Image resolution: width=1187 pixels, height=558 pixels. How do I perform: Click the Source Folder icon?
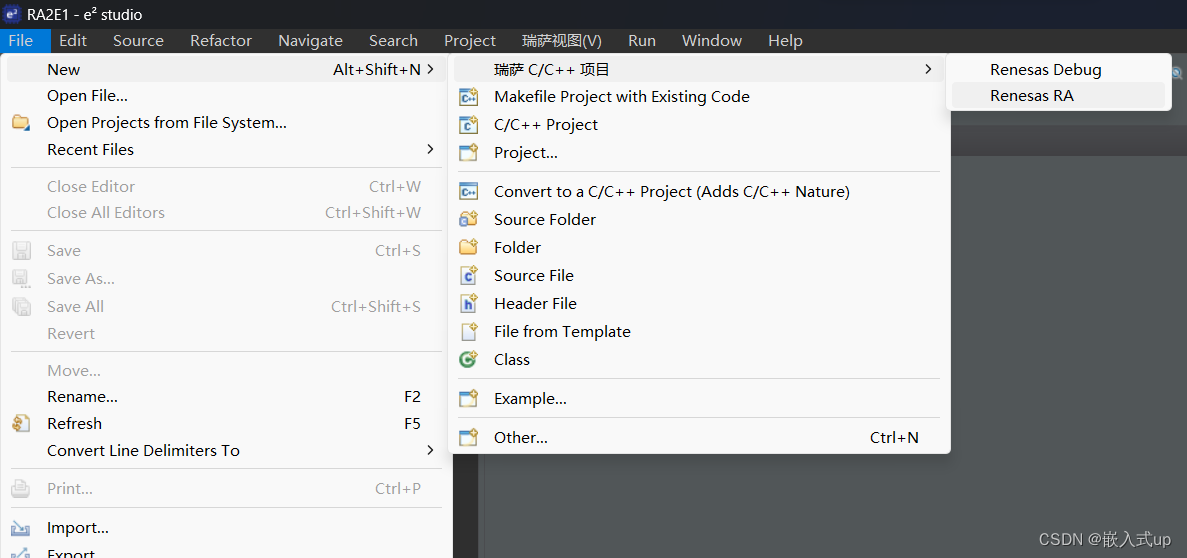click(469, 220)
